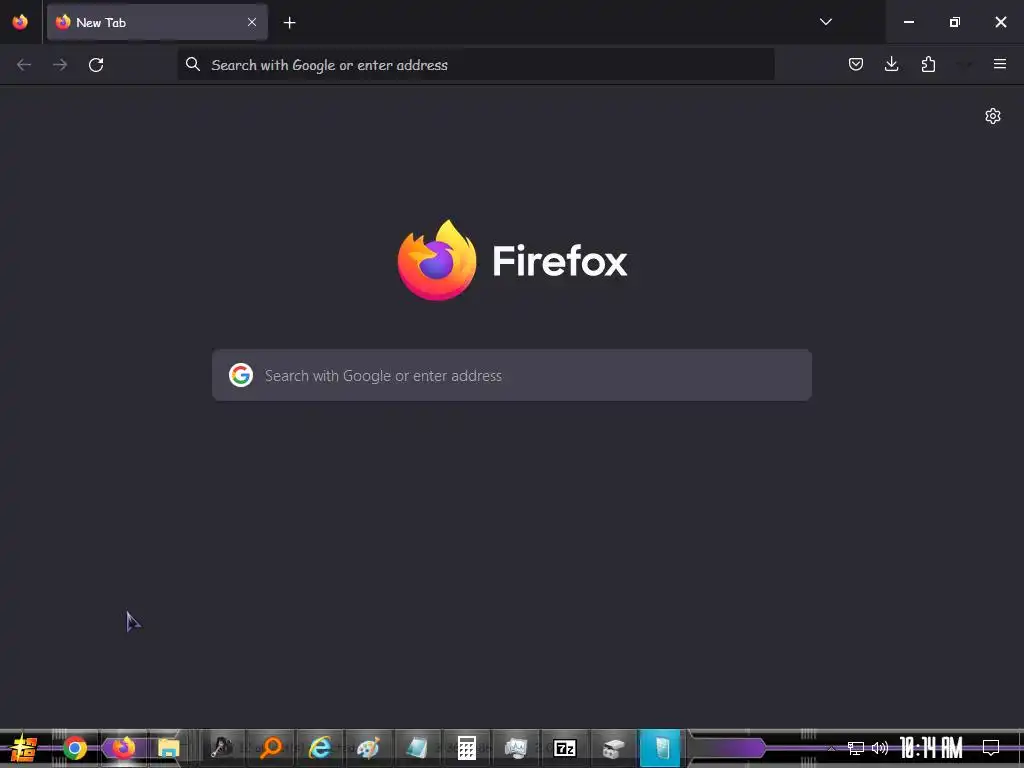Screen dimensions: 1024x768
Task: Open the volume control tray icon
Action: [x=880, y=748]
